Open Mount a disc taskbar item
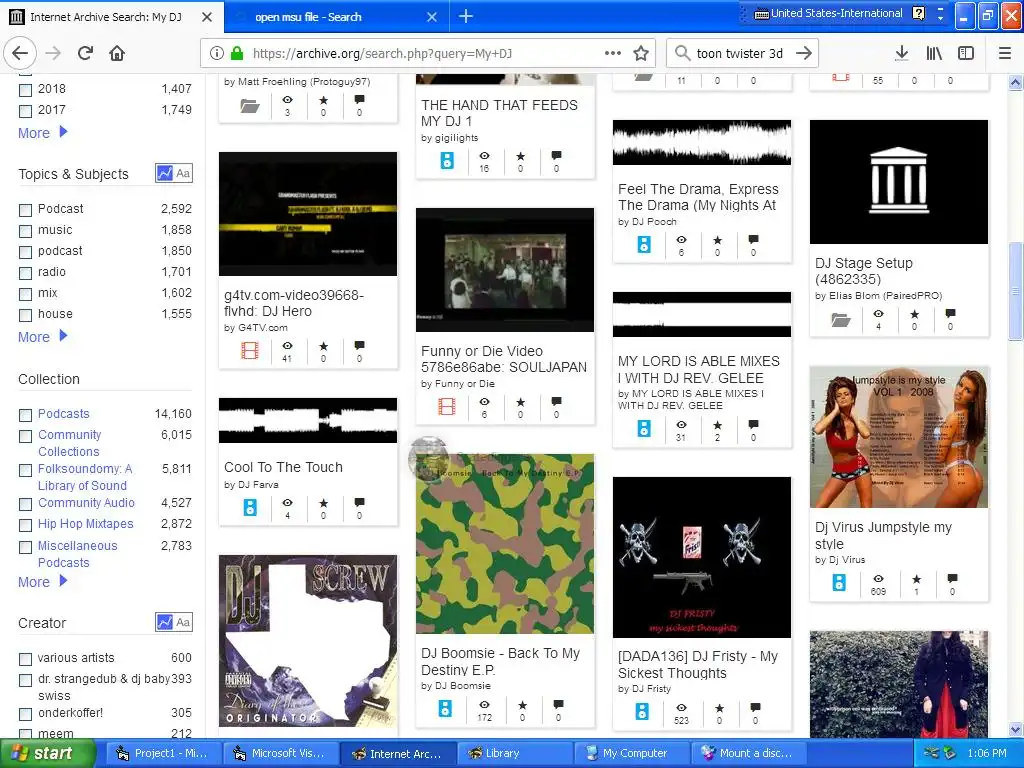 point(750,753)
